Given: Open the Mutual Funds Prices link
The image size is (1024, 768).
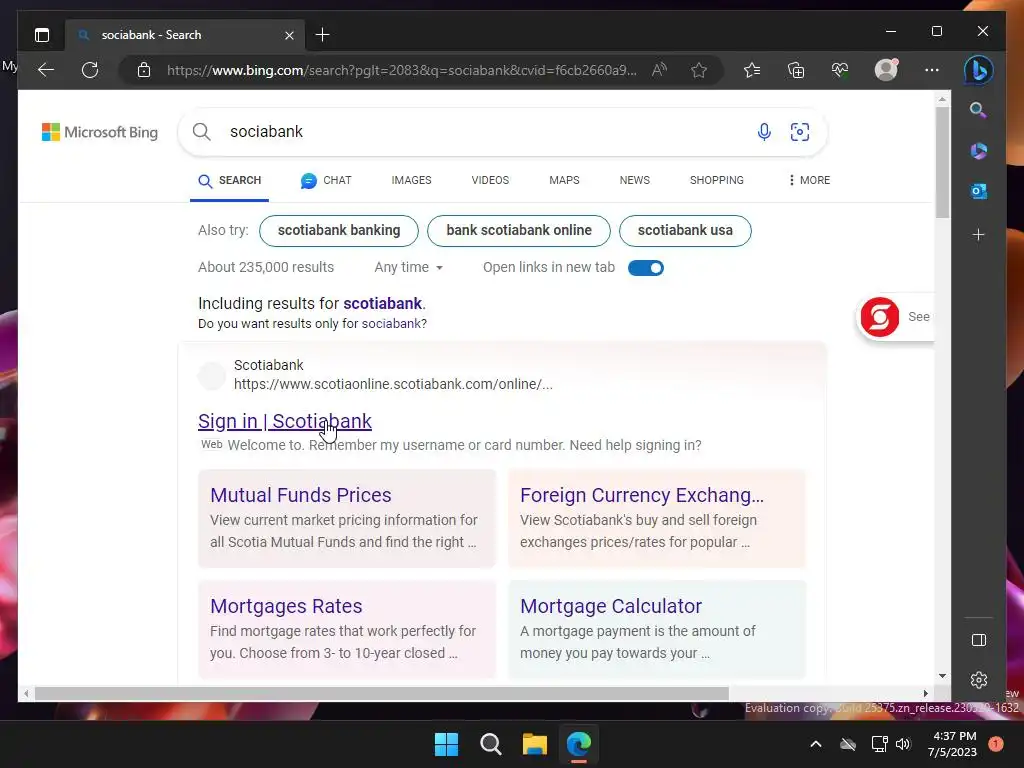Looking at the screenshot, I should point(300,495).
